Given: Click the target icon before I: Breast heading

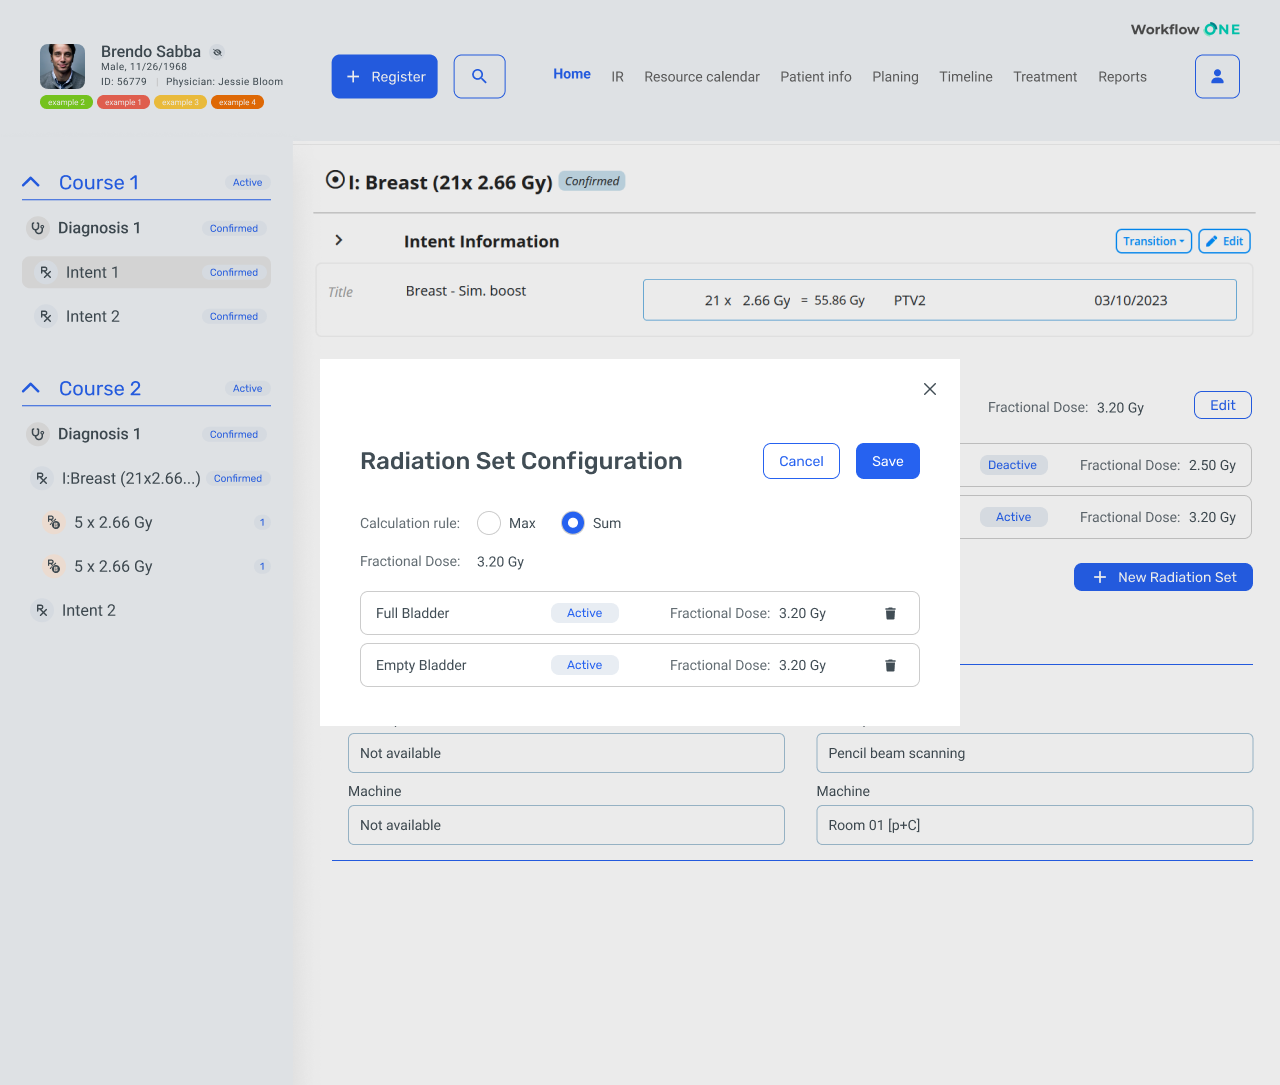Looking at the screenshot, I should pos(336,180).
